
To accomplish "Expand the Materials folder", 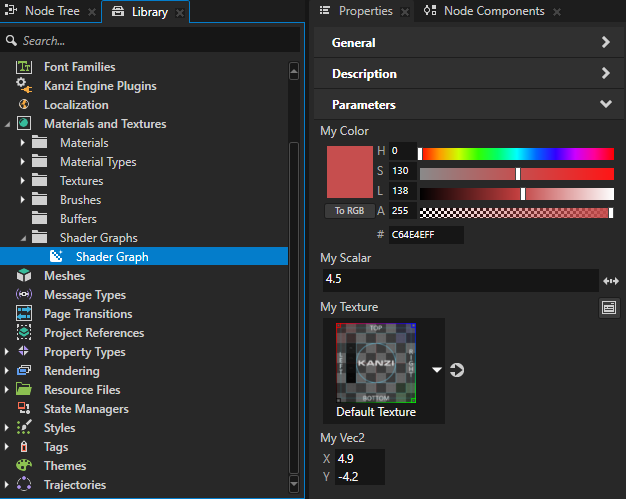I will [22, 143].
